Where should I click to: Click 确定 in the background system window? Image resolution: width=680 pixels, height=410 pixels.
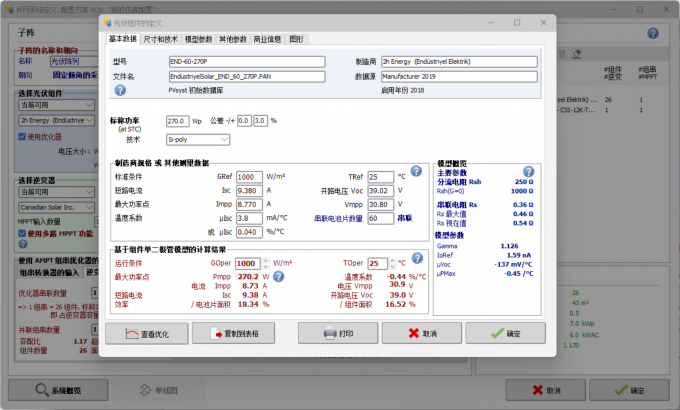pyautogui.click(x=629, y=390)
